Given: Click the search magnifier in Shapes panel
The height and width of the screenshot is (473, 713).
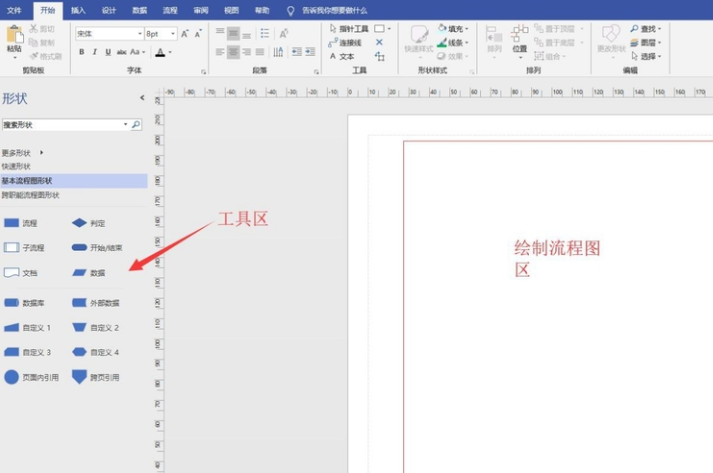Looking at the screenshot, I should (x=136, y=125).
